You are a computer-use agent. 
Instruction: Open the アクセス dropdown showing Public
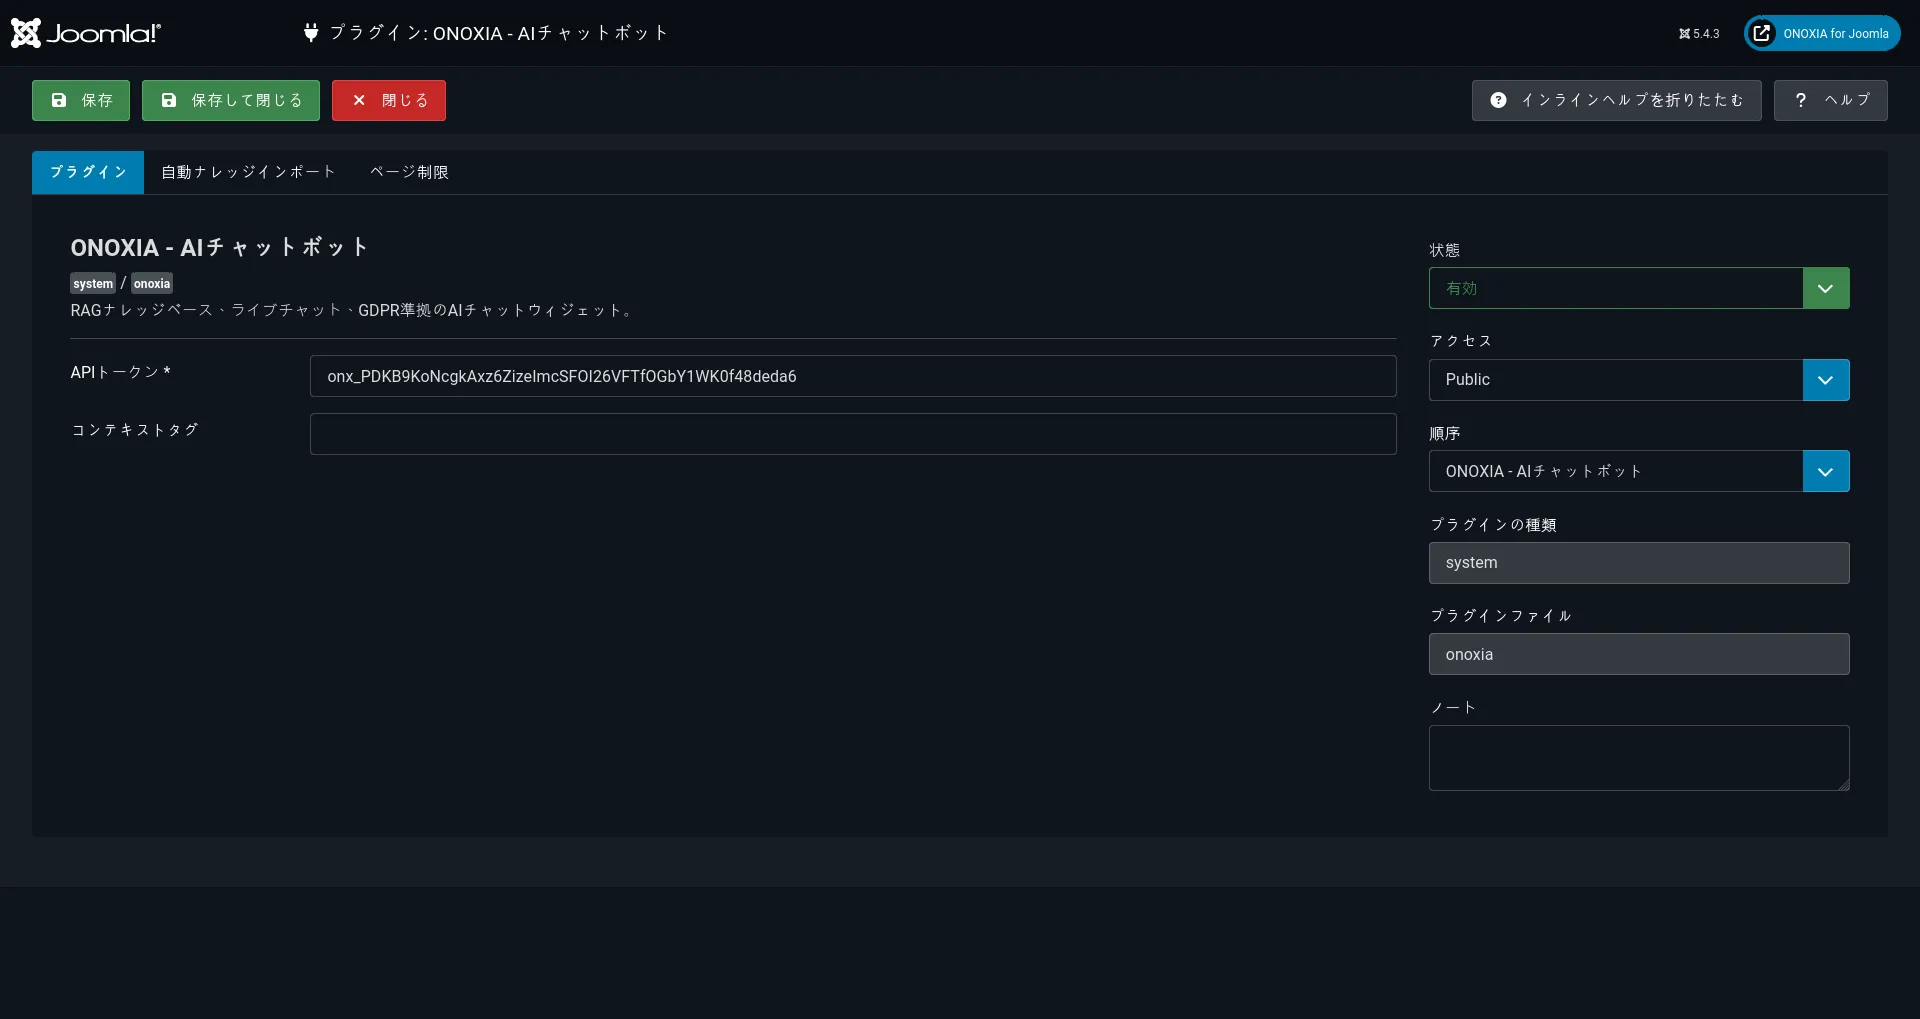pos(1639,380)
